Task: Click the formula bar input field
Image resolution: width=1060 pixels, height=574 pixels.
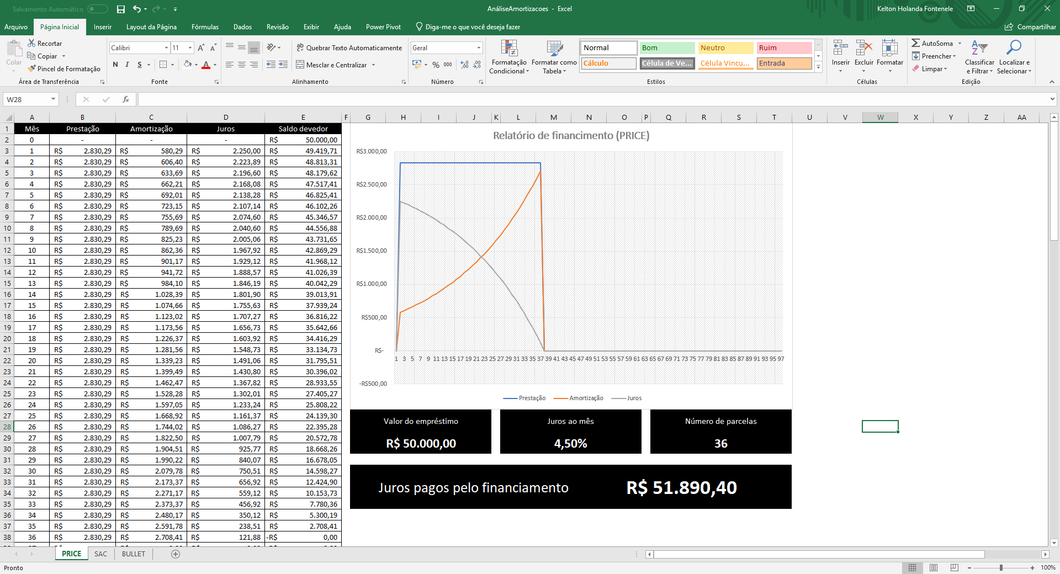Action: (590, 100)
